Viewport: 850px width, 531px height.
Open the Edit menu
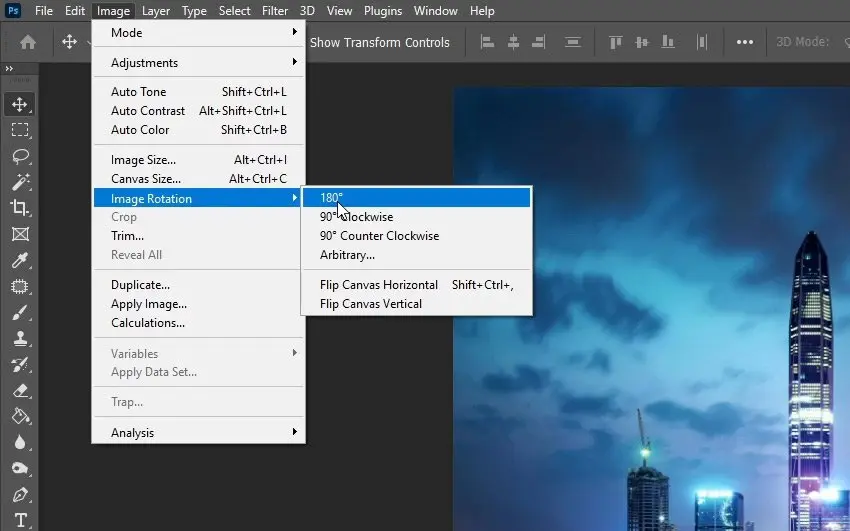(x=75, y=11)
